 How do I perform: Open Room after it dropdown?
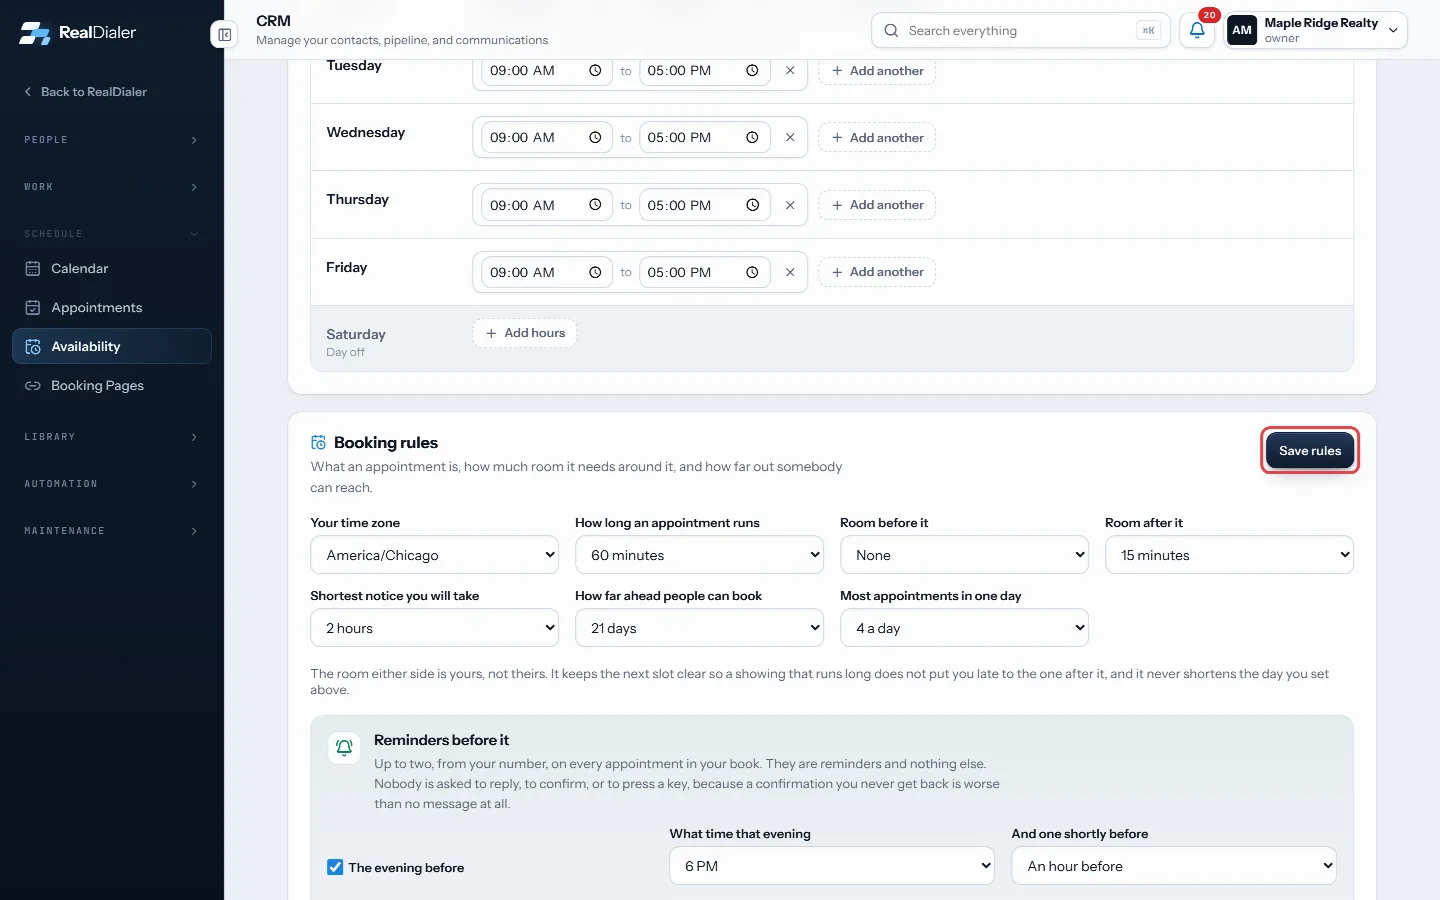point(1229,555)
